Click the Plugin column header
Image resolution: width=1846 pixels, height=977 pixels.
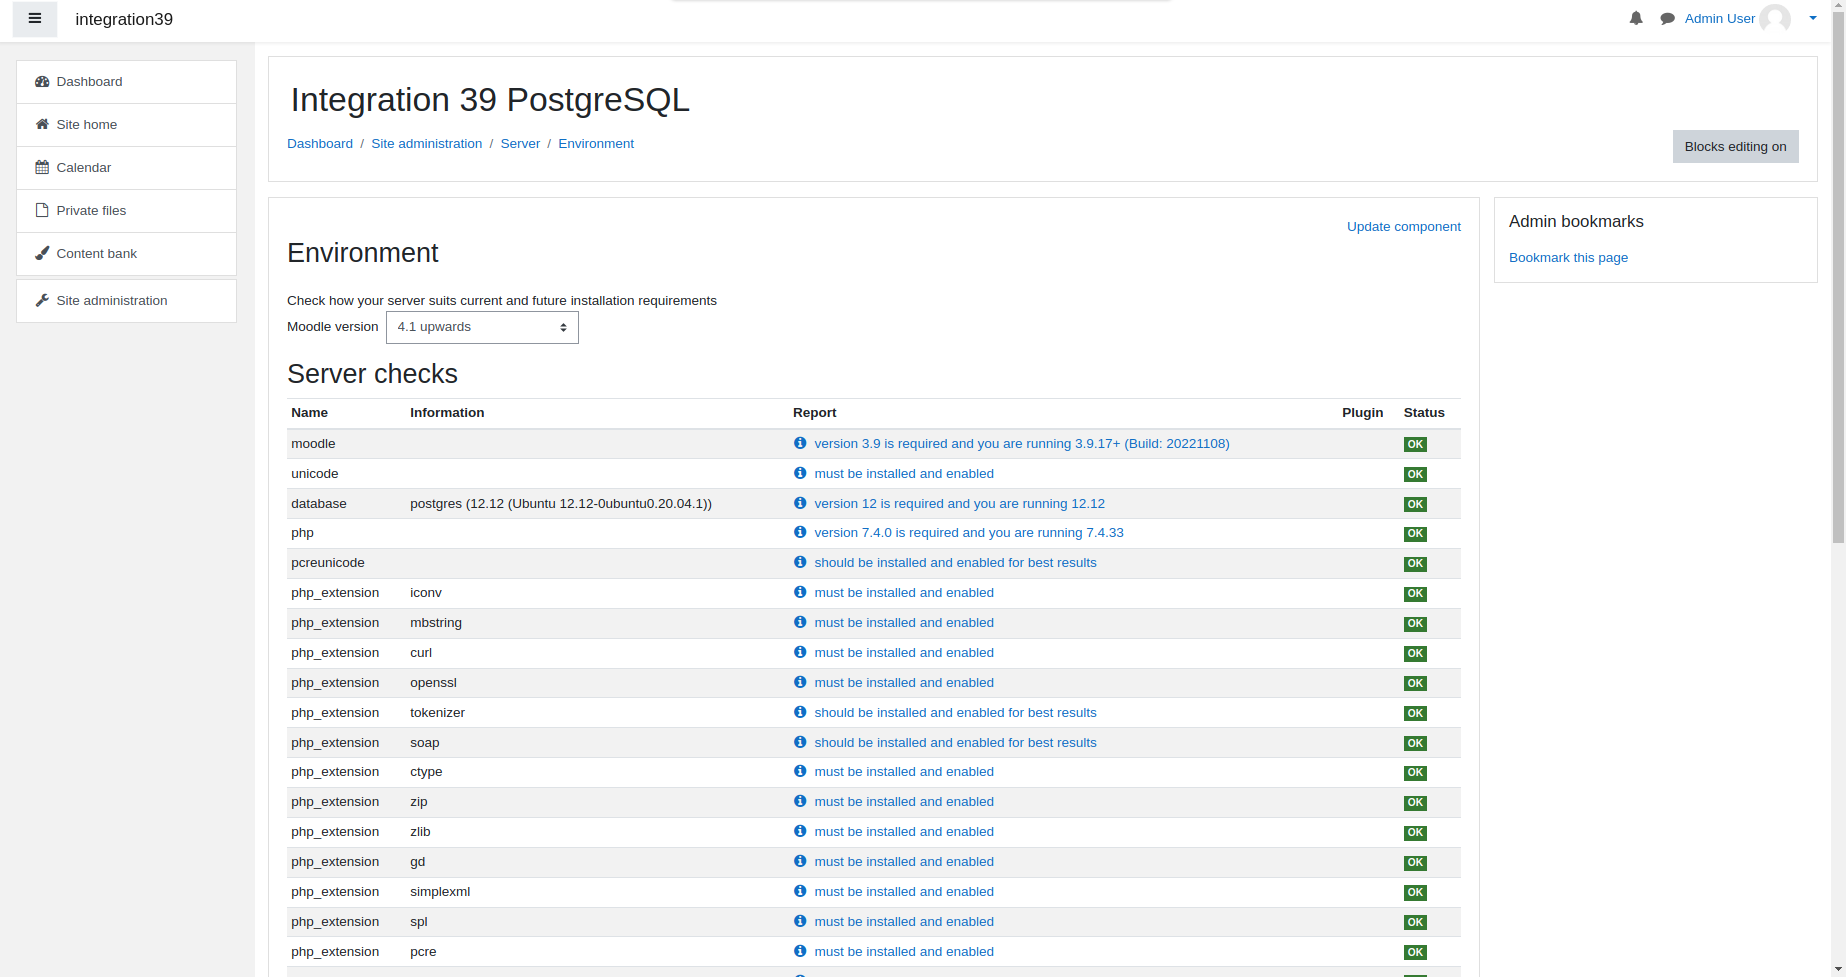coord(1362,413)
